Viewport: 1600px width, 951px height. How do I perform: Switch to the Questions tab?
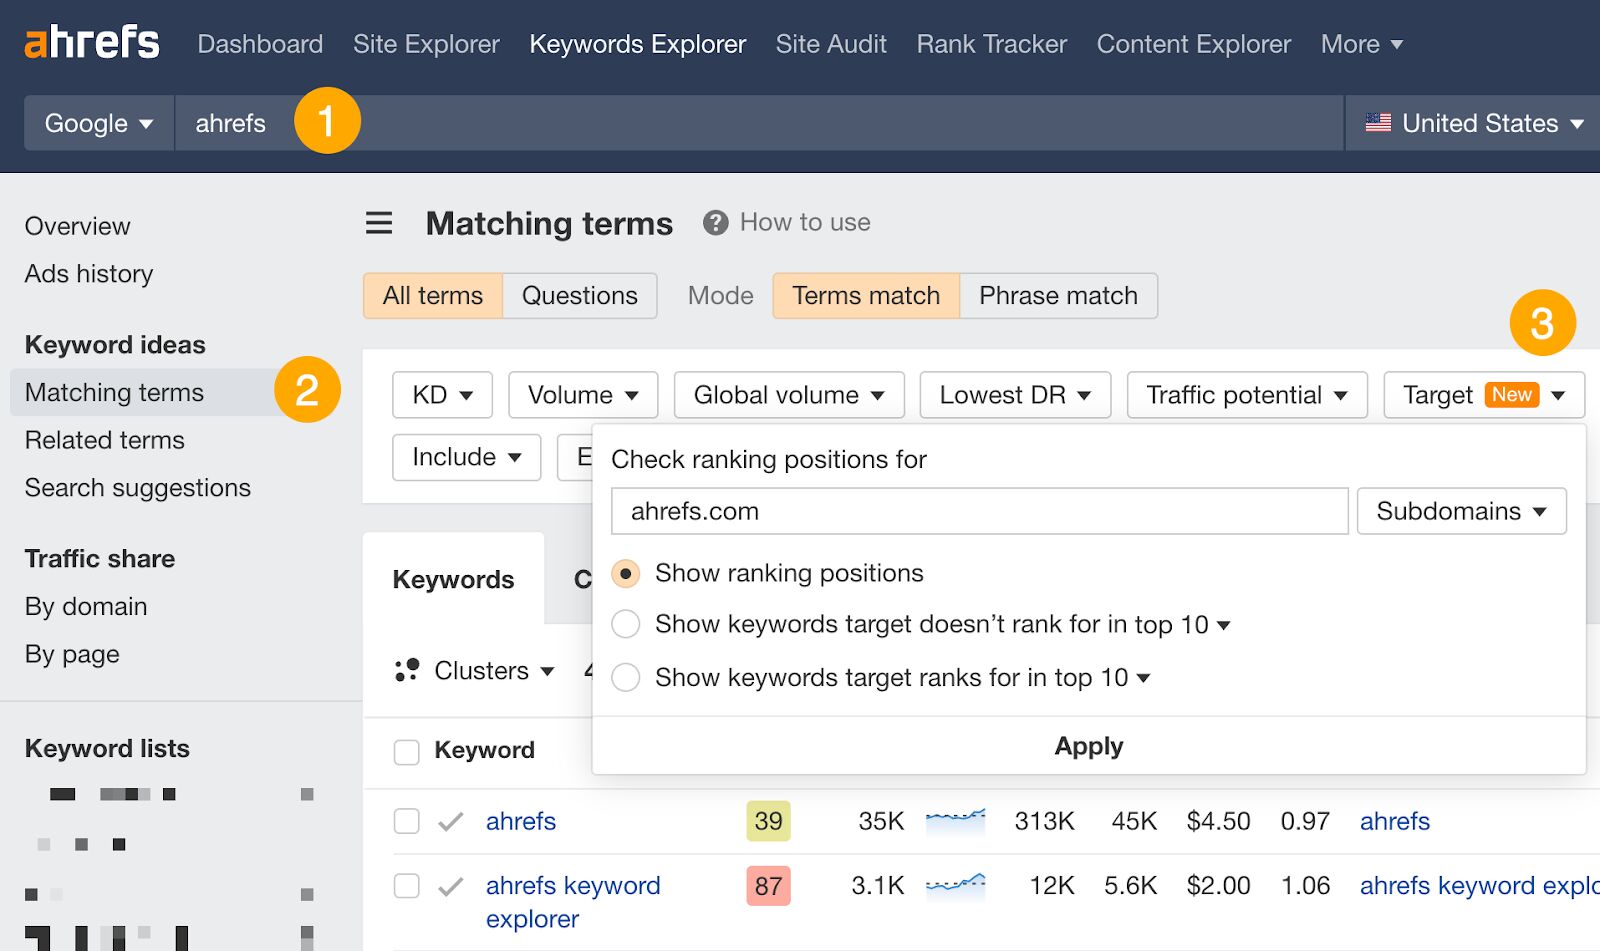578,295
